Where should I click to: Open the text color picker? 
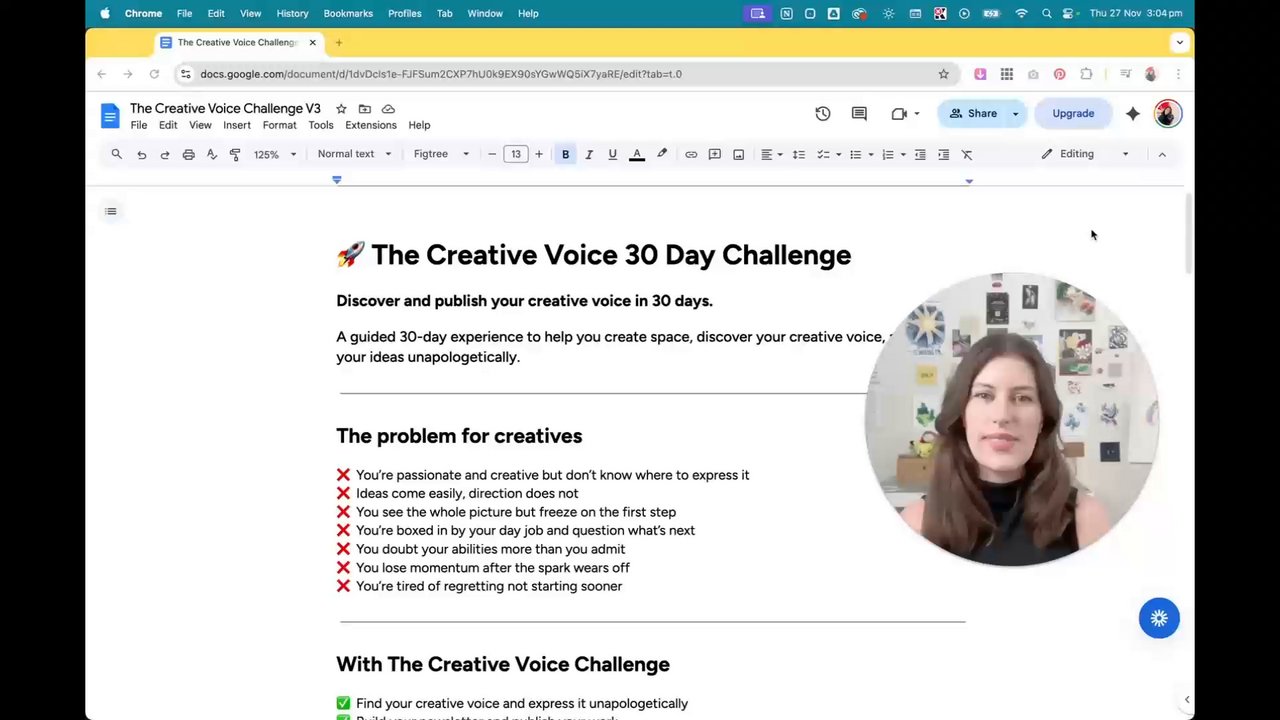coord(637,154)
